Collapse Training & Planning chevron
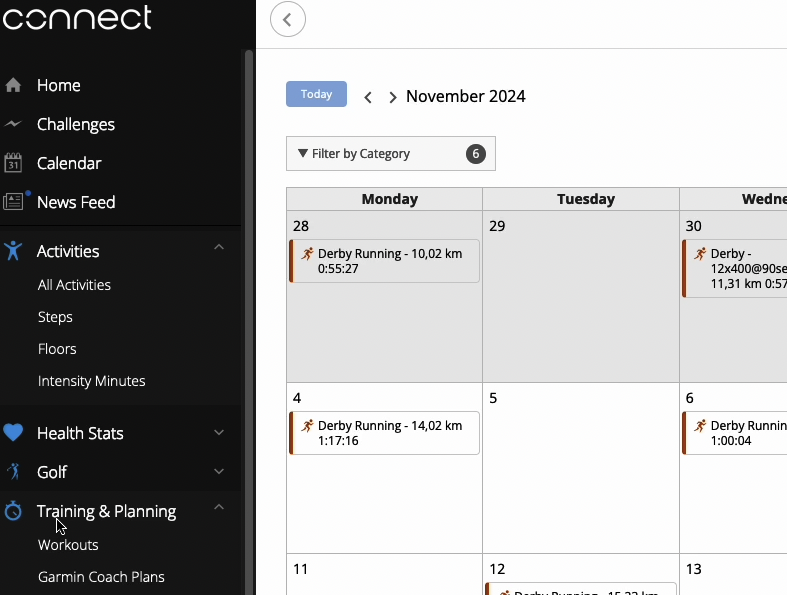The image size is (787, 595). point(219,507)
